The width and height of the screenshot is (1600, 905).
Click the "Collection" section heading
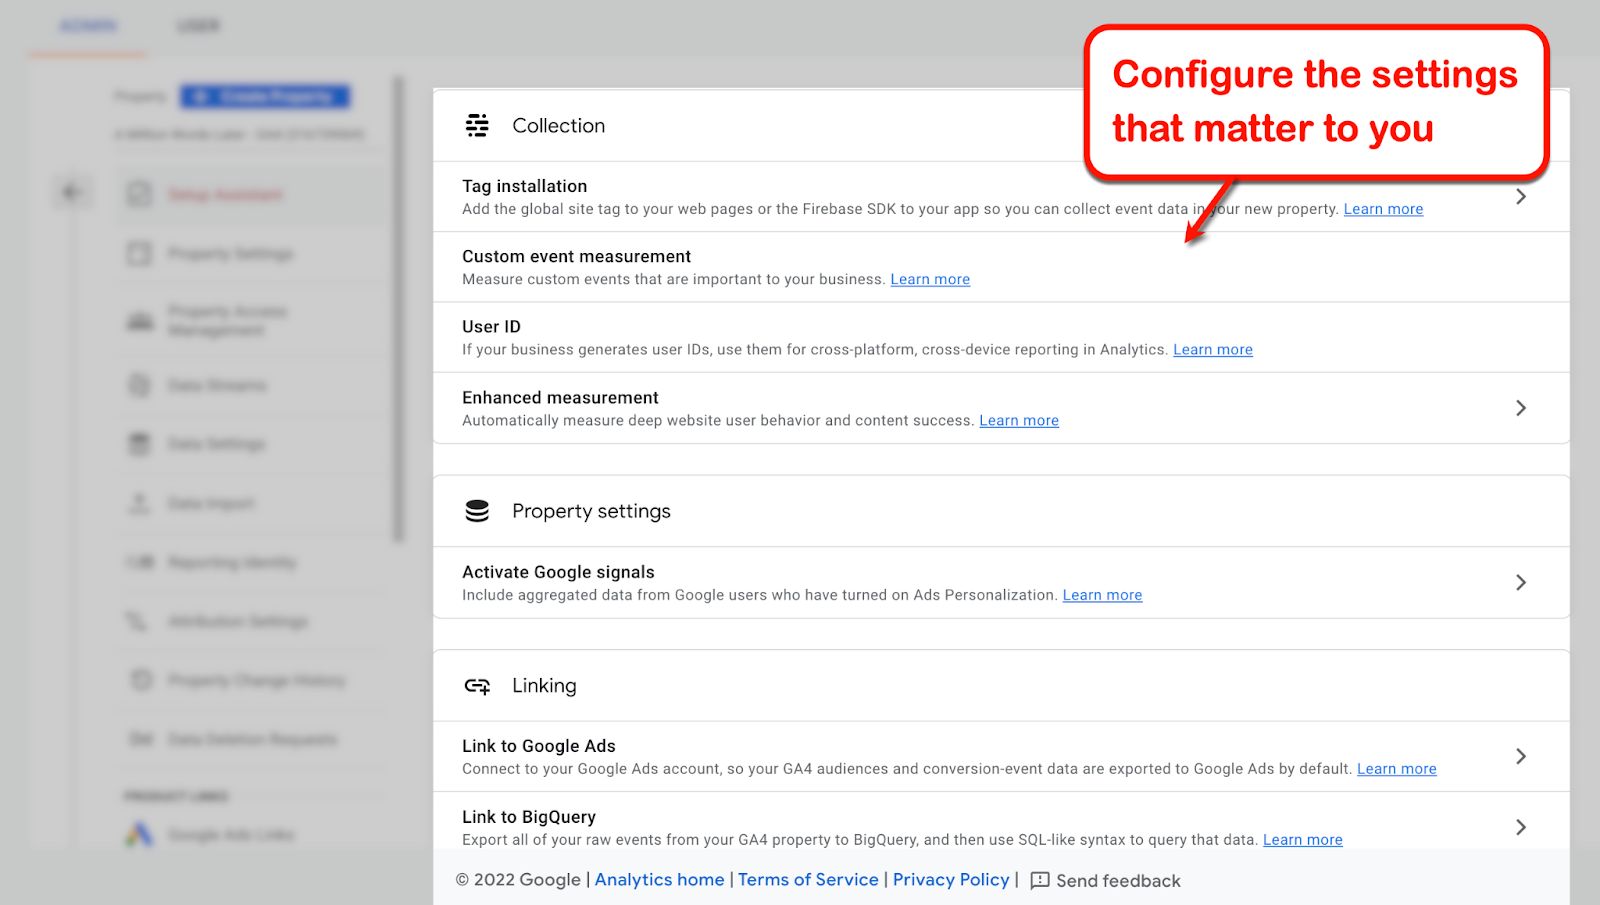(x=559, y=126)
